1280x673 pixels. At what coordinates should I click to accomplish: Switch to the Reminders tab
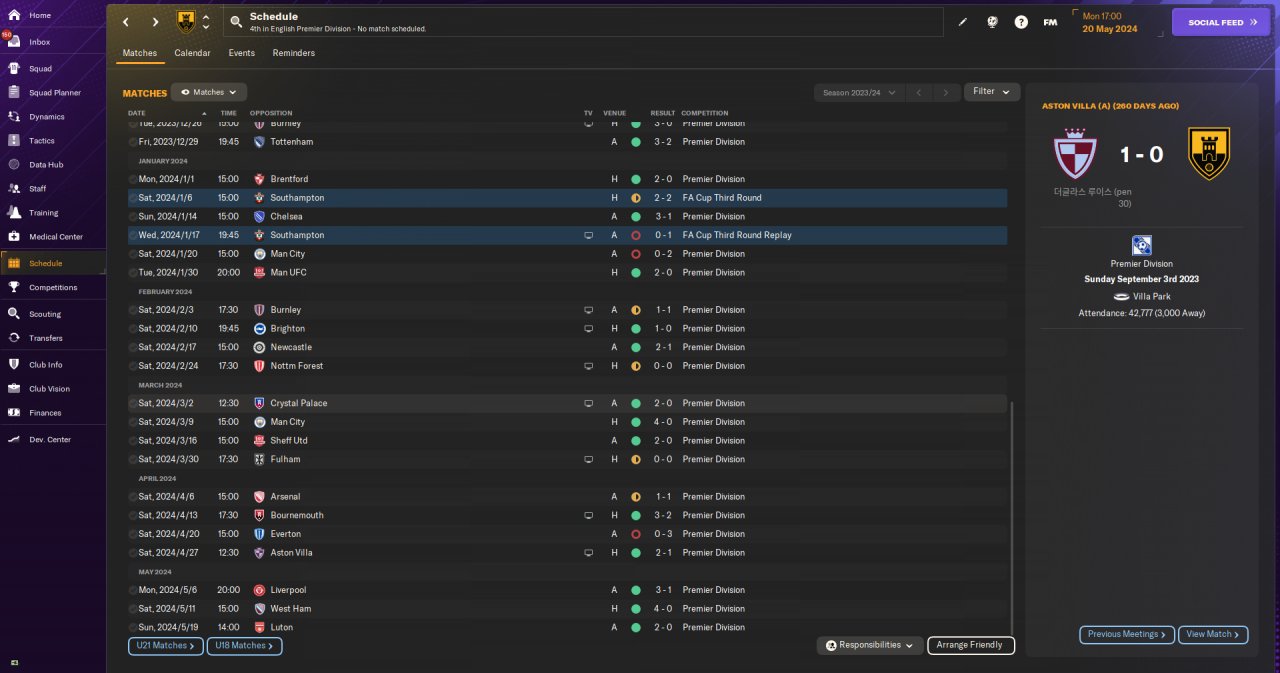click(294, 53)
